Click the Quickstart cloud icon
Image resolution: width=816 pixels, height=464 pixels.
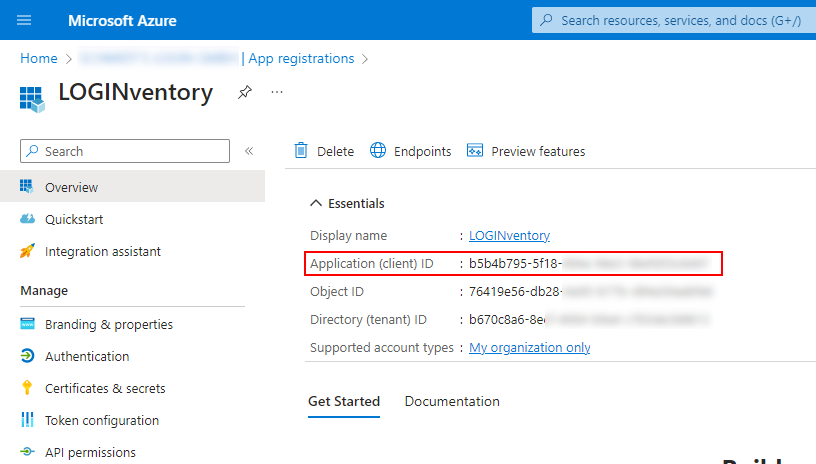pyautogui.click(x=27, y=218)
